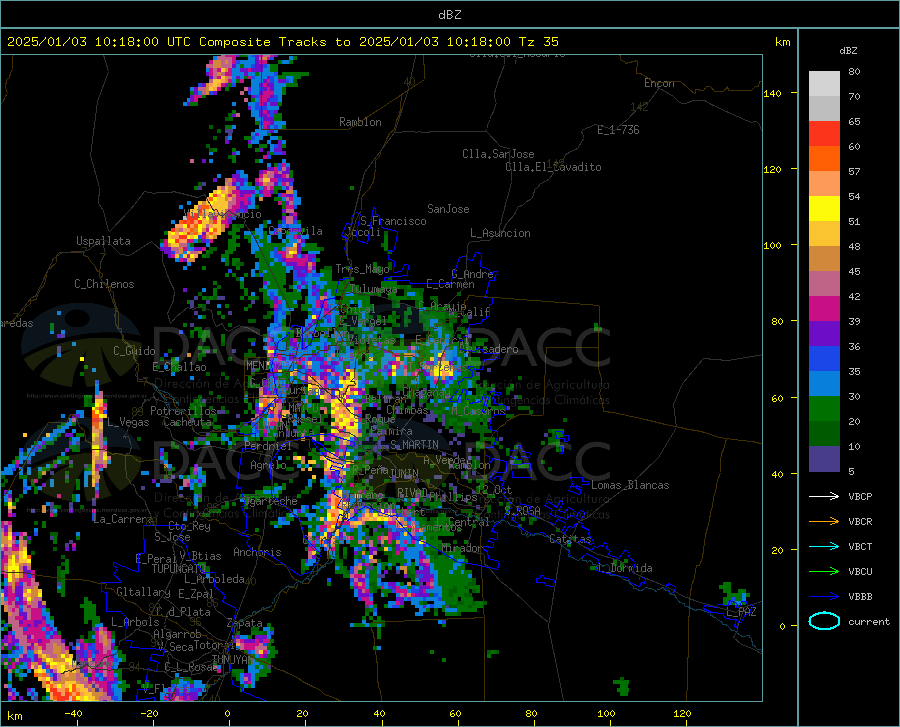The width and height of the screenshot is (900, 727).
Task: Select the cyan VBCT arrow icon
Action: (x=824, y=546)
